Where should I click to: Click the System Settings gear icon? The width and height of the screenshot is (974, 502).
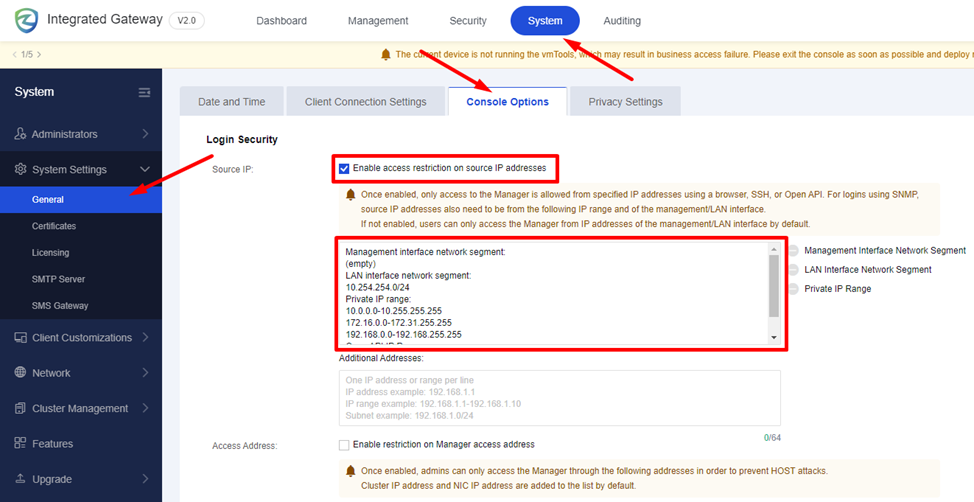point(20,170)
